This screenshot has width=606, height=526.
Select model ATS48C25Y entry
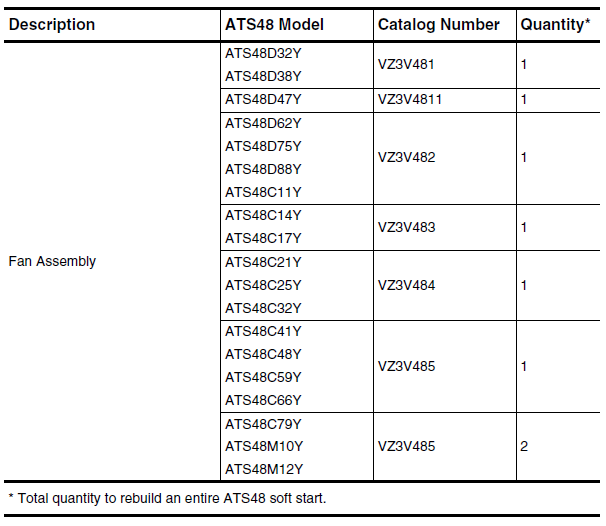coord(263,286)
